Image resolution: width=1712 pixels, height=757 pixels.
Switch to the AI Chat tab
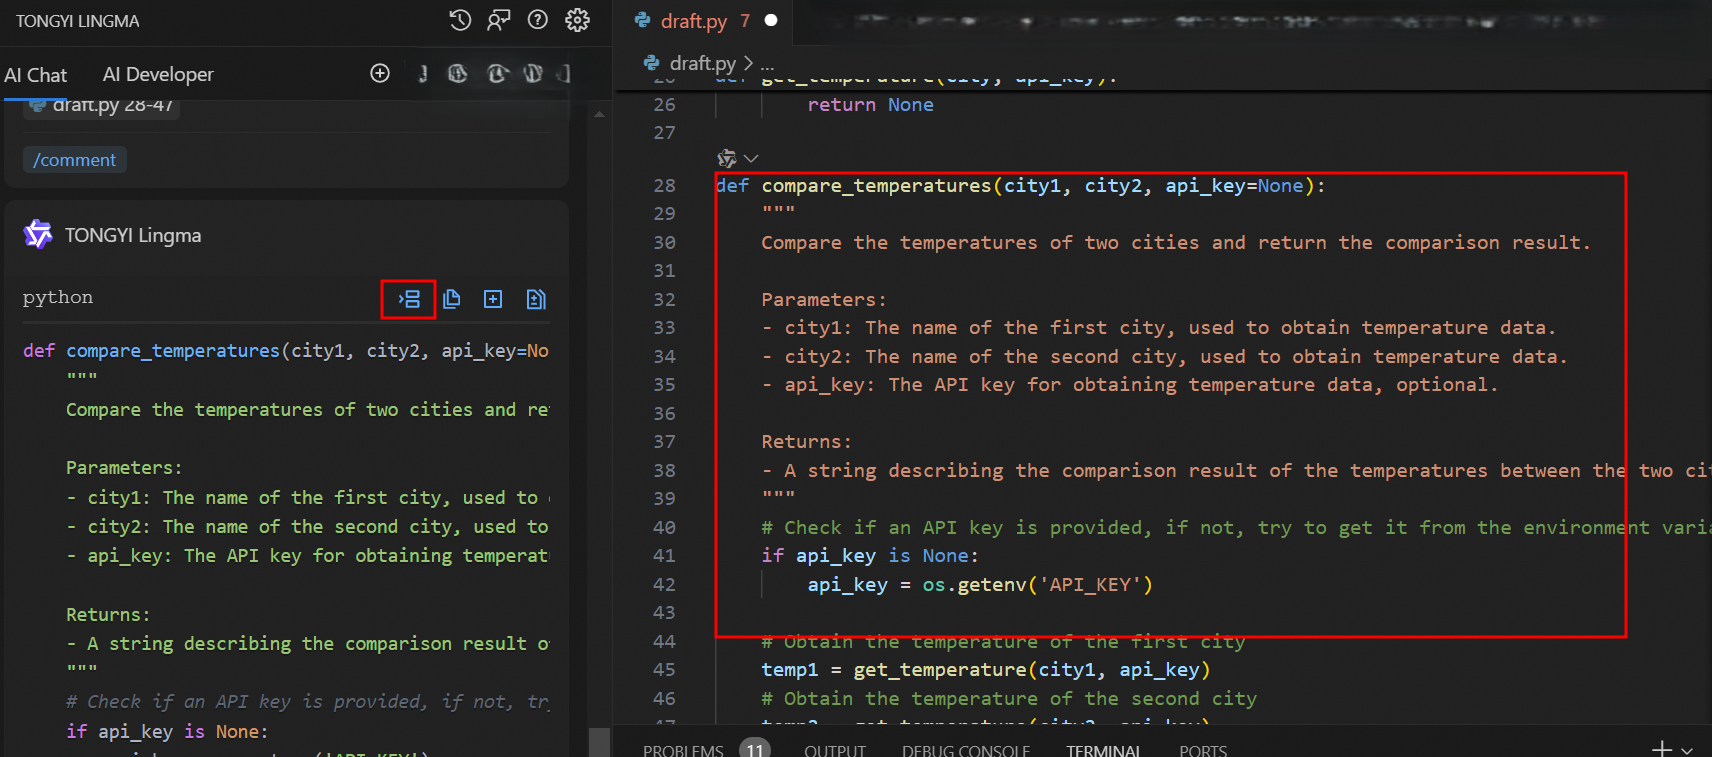pos(36,75)
